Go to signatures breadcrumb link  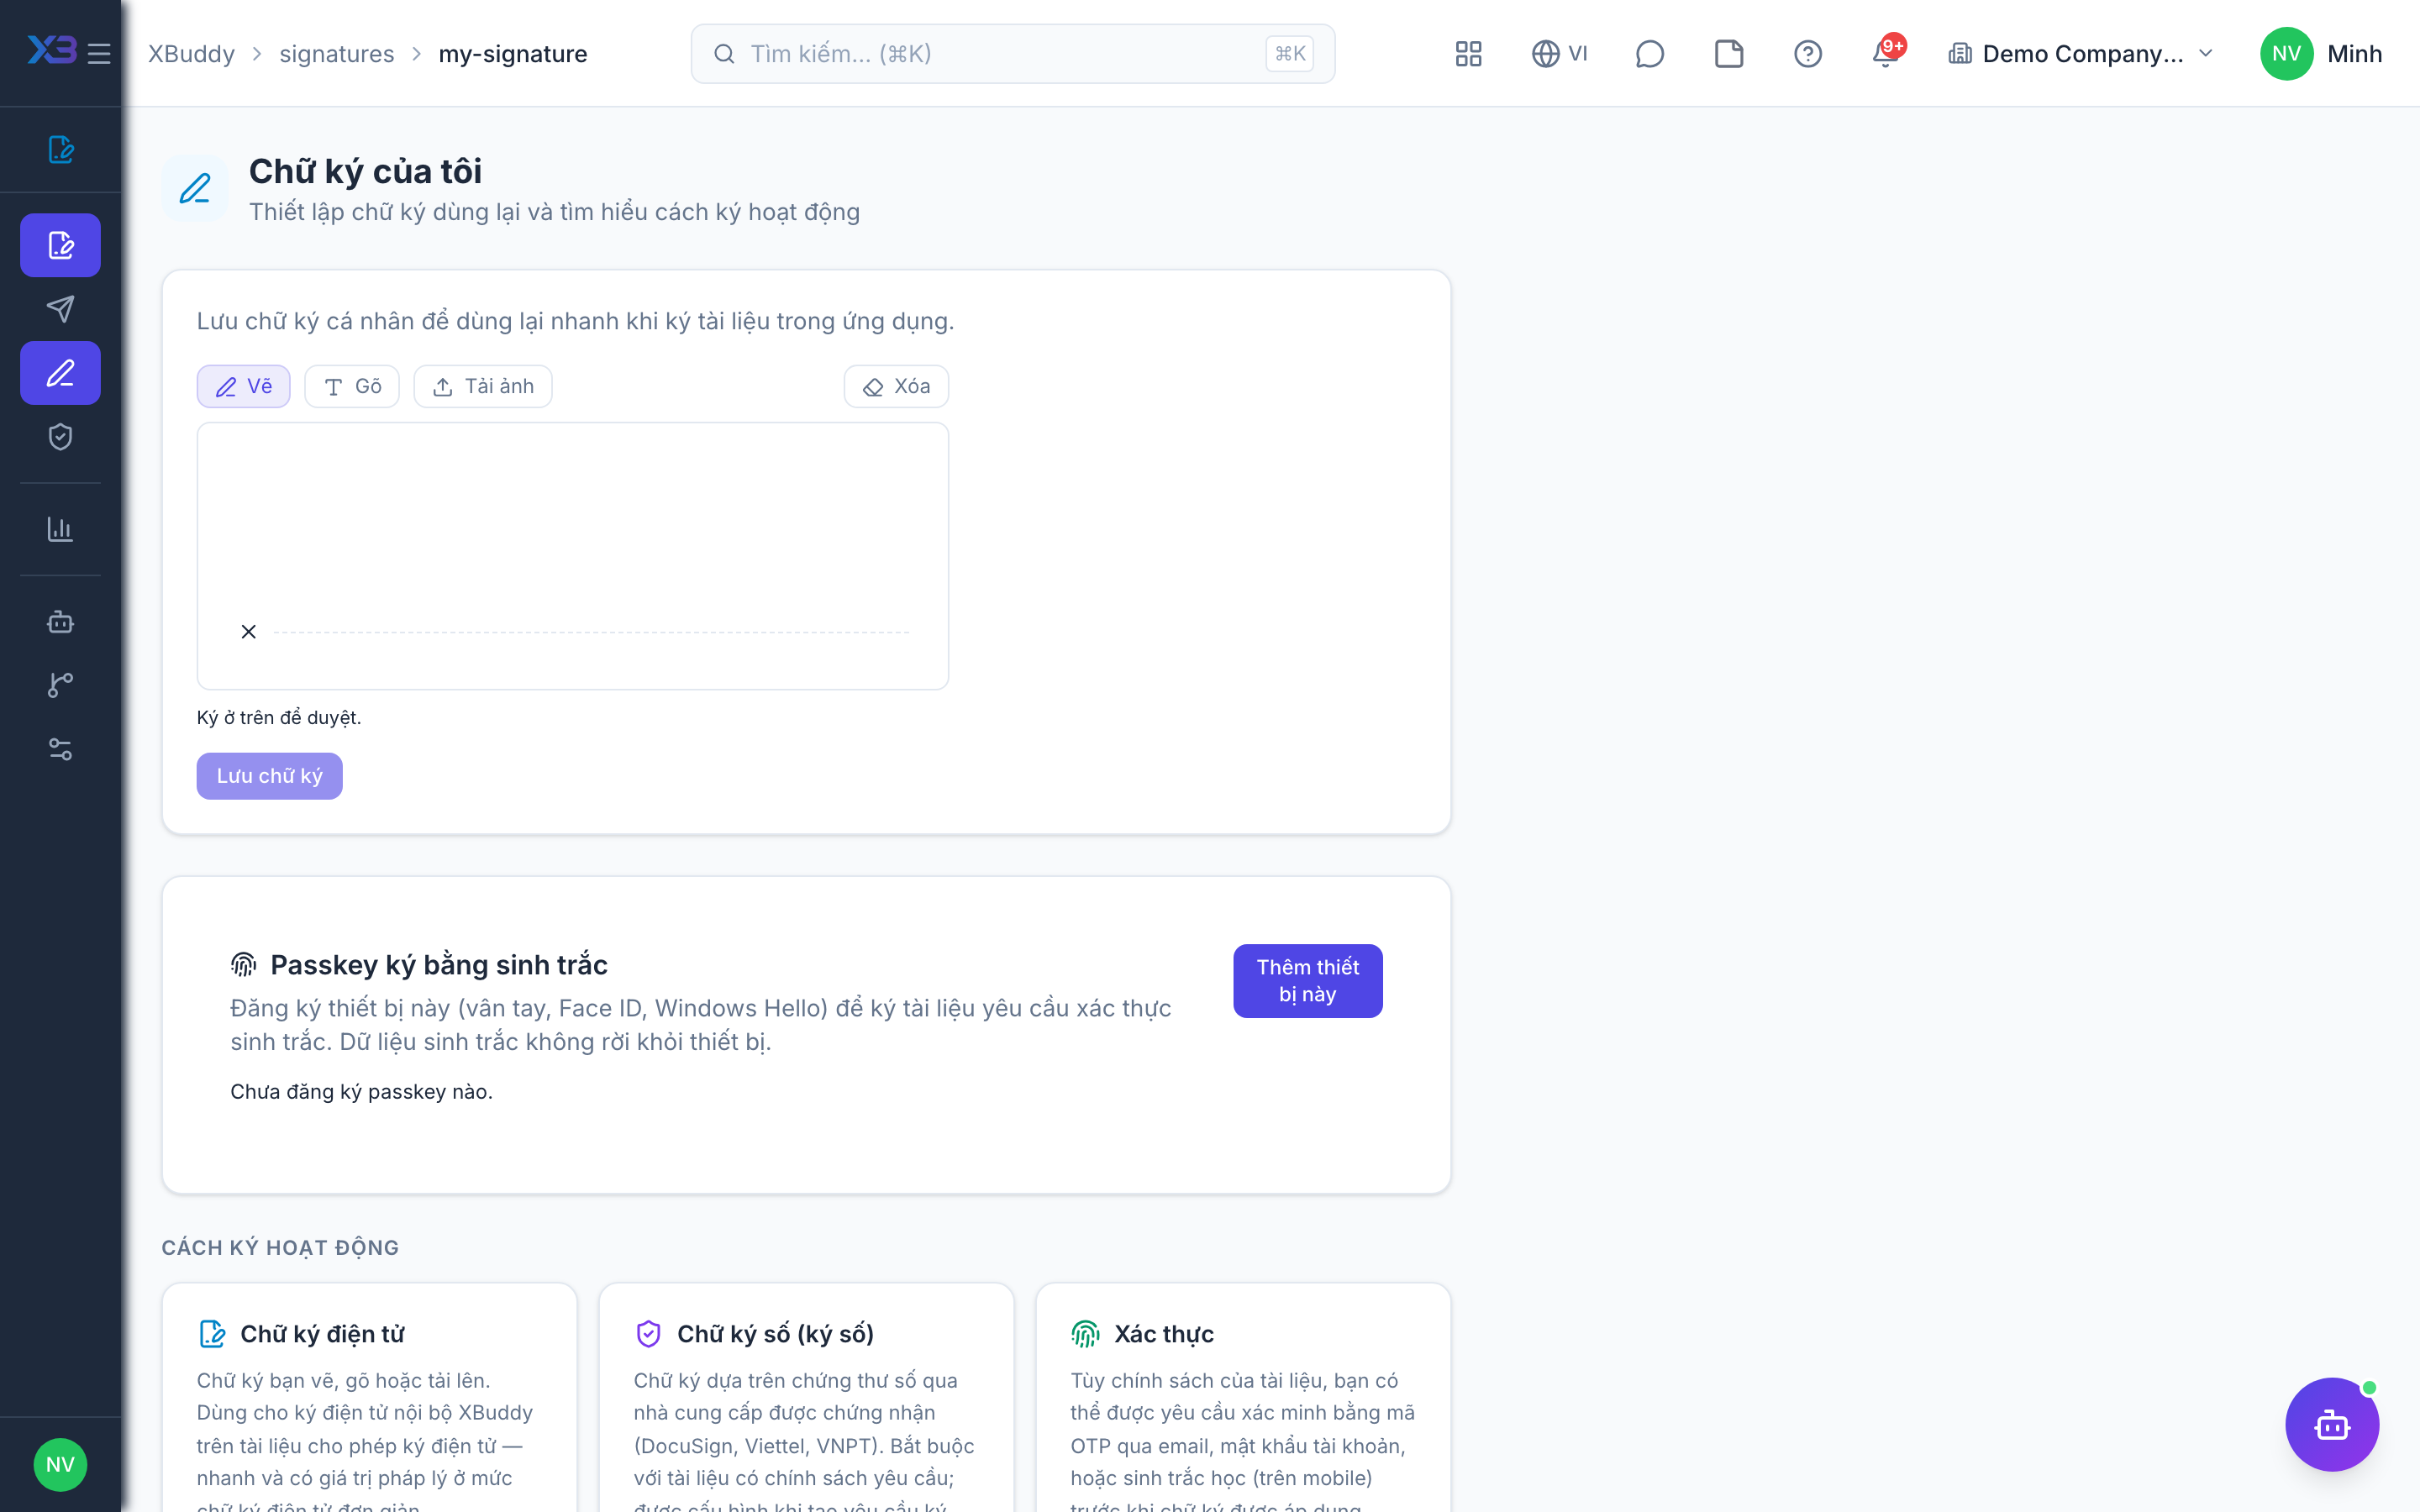click(x=336, y=53)
